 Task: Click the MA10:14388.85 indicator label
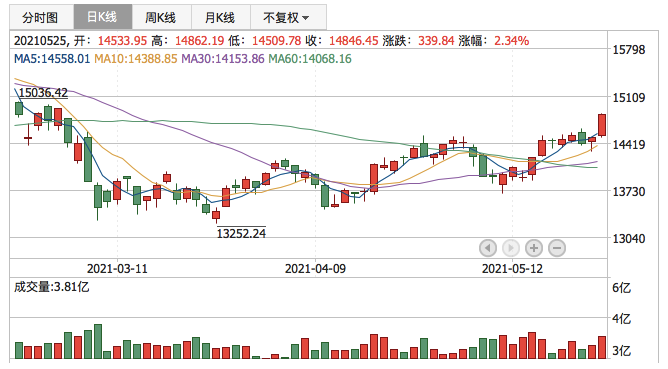135,58
